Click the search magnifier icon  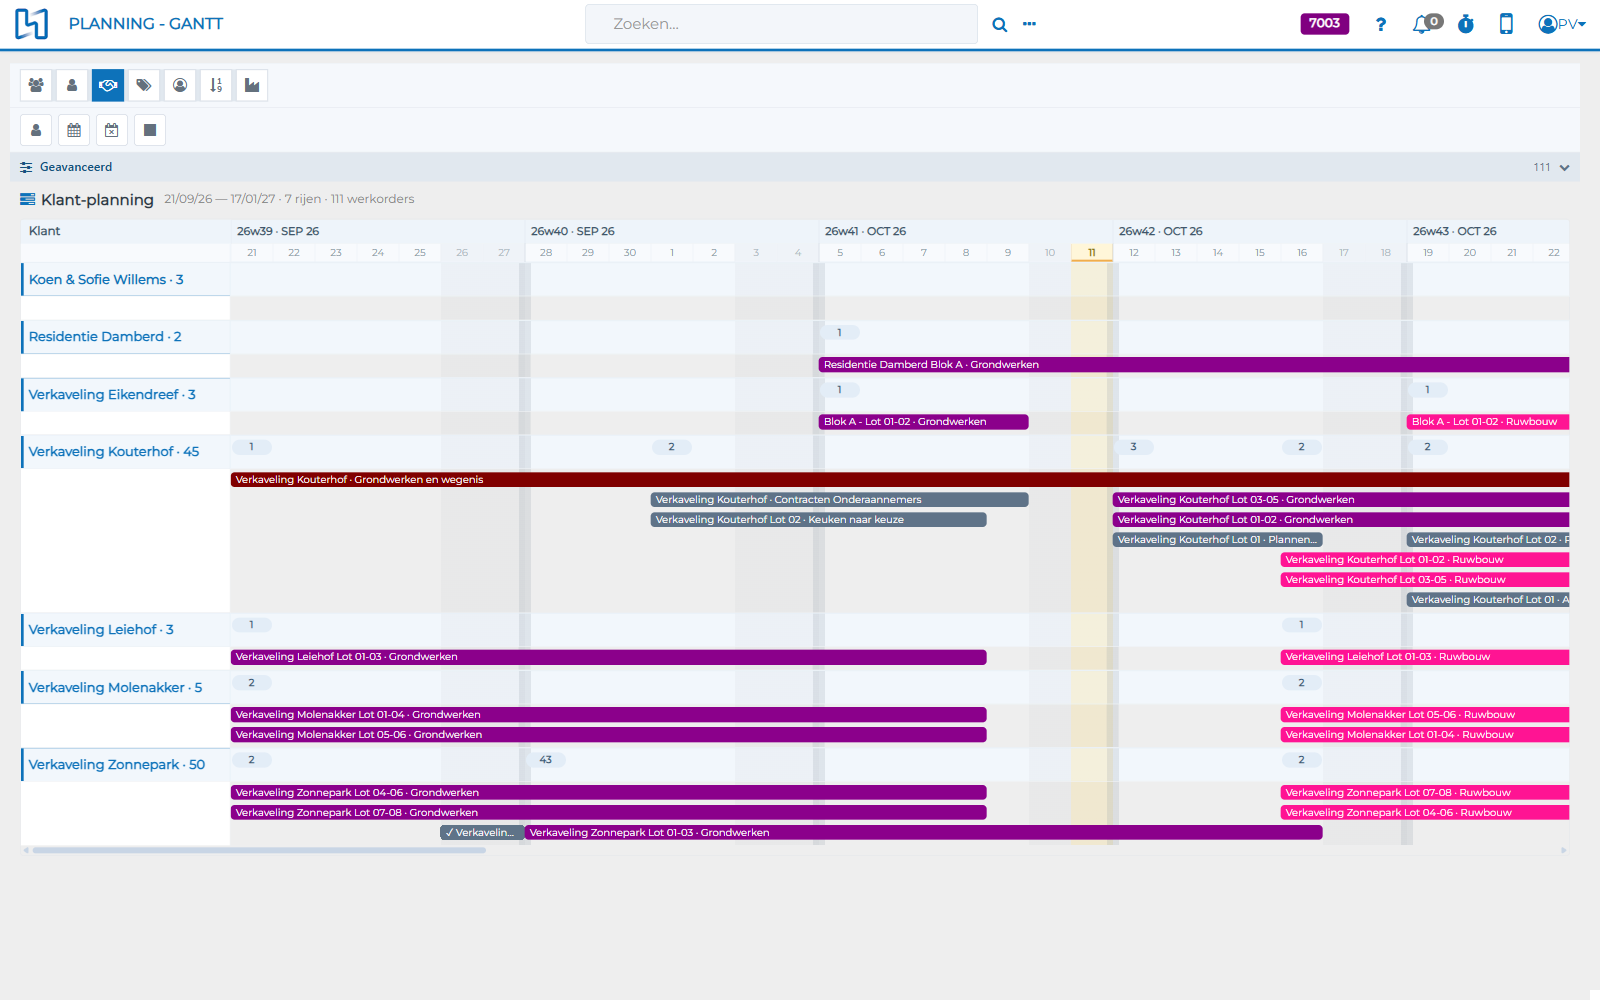point(999,25)
